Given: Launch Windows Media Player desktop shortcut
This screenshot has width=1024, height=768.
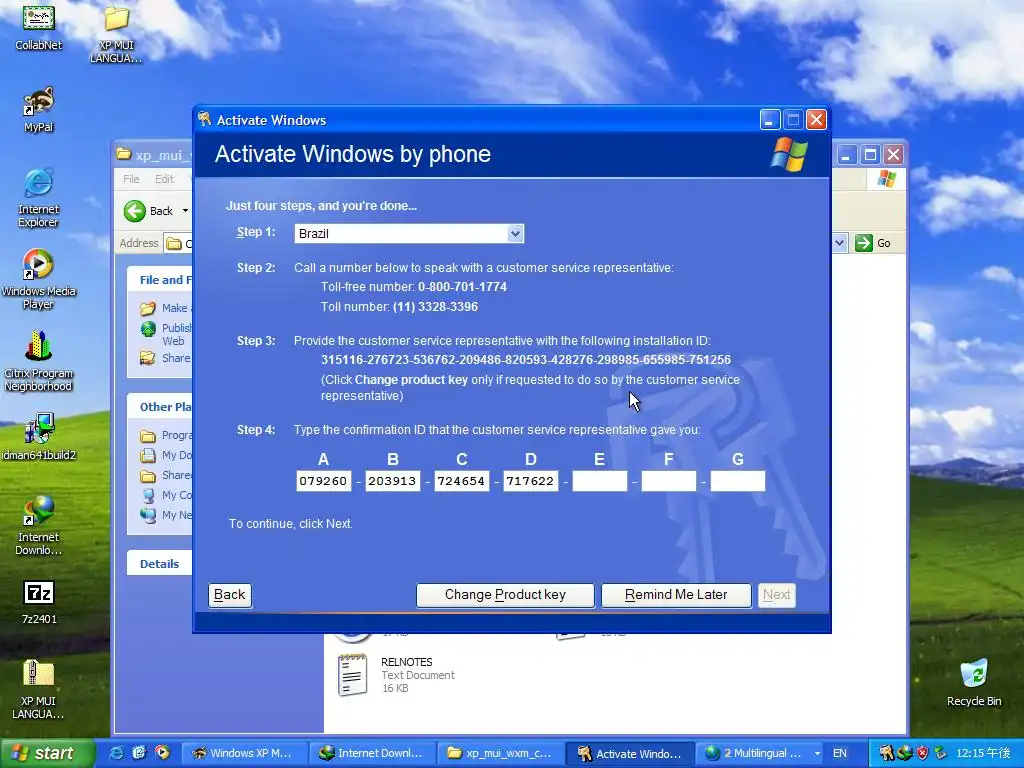Looking at the screenshot, I should point(39,280).
